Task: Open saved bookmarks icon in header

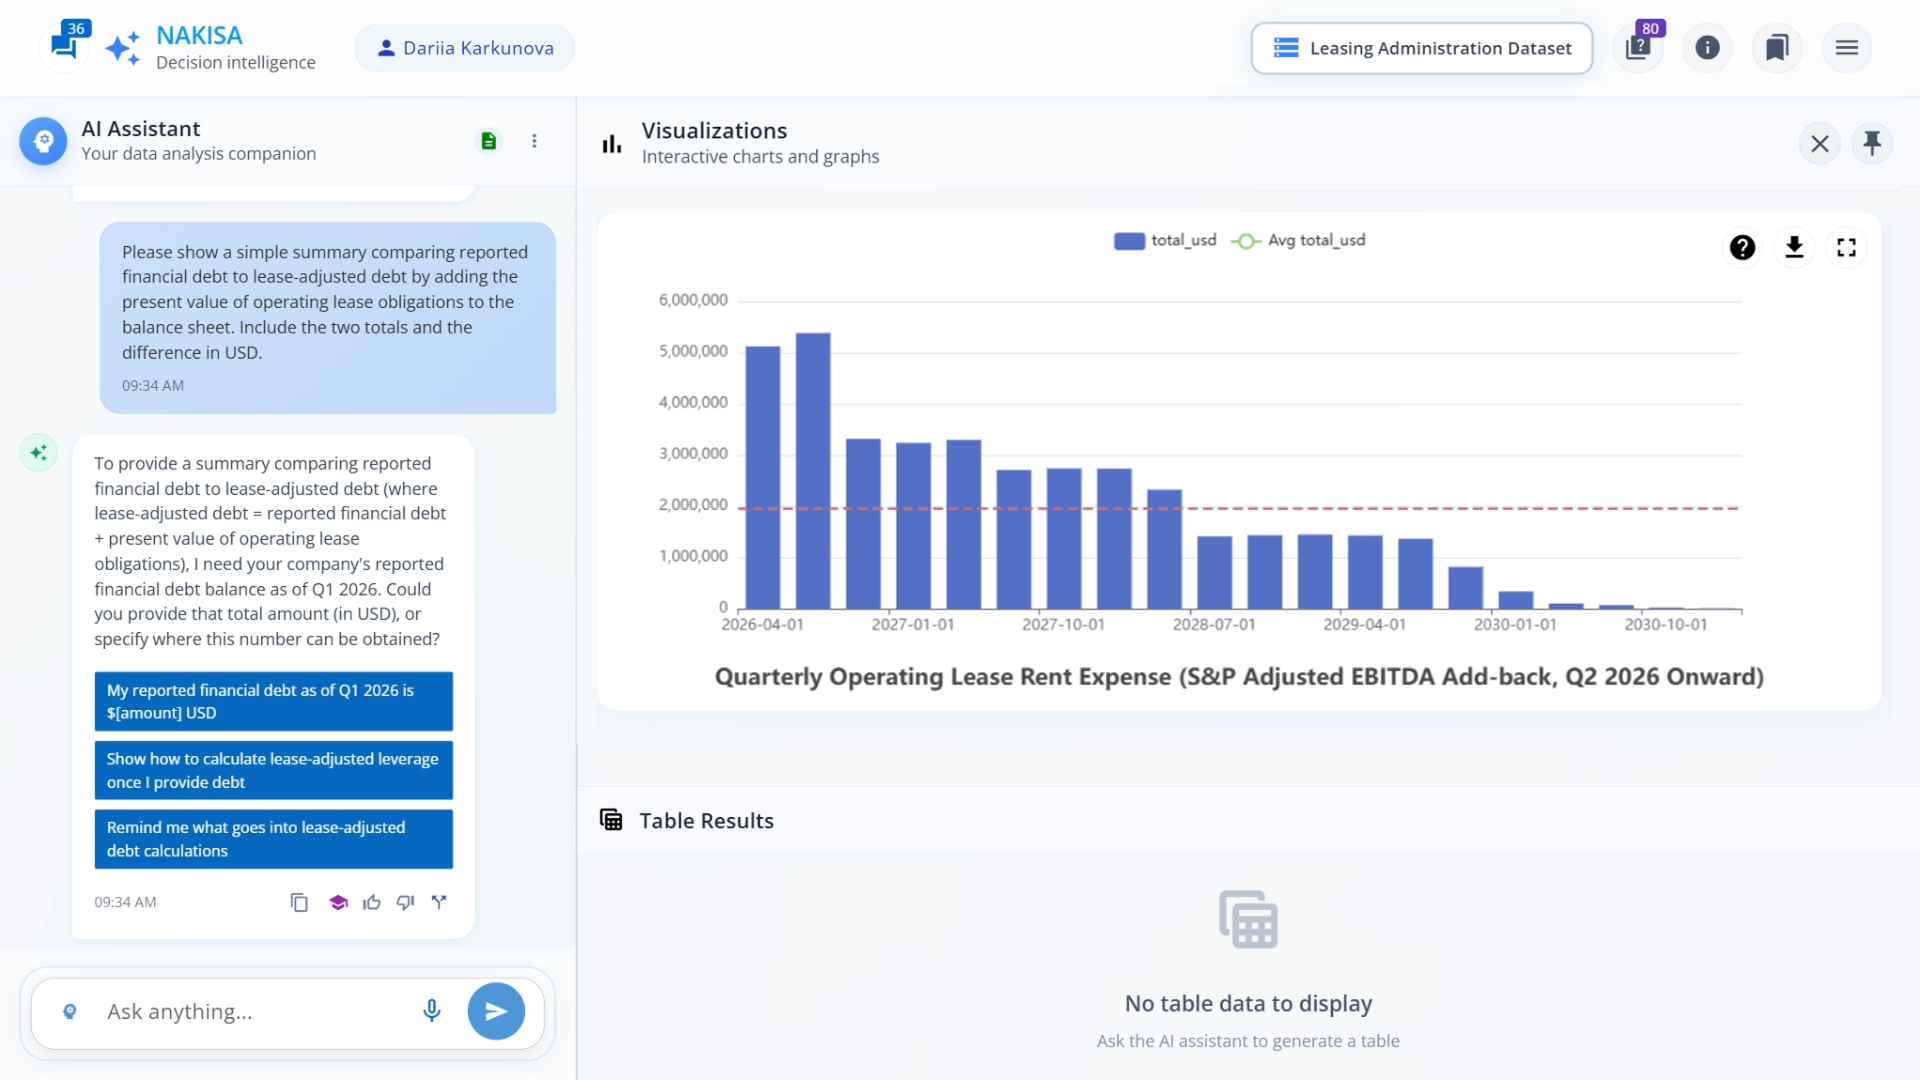Action: tap(1777, 48)
